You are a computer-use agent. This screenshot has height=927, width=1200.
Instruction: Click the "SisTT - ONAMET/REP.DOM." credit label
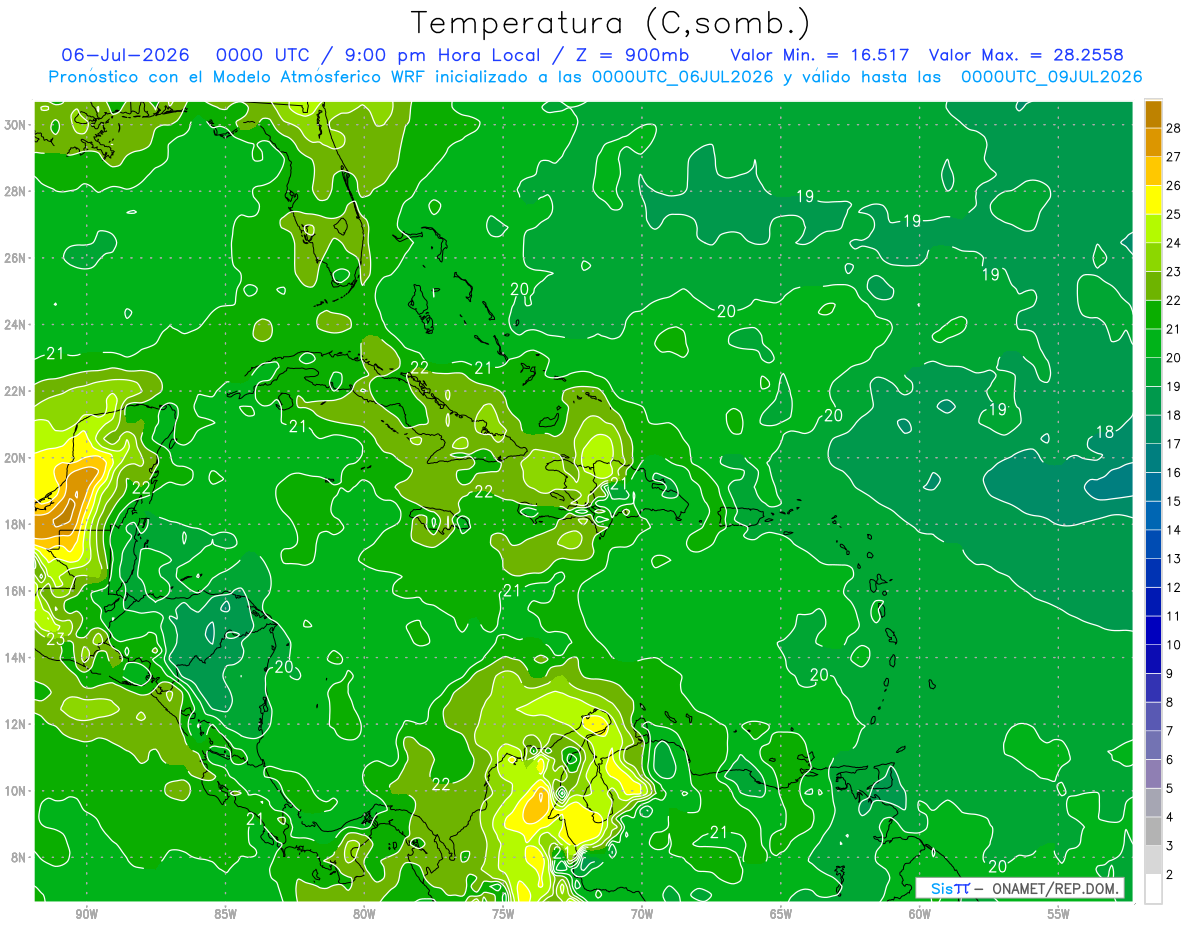coord(1021,888)
